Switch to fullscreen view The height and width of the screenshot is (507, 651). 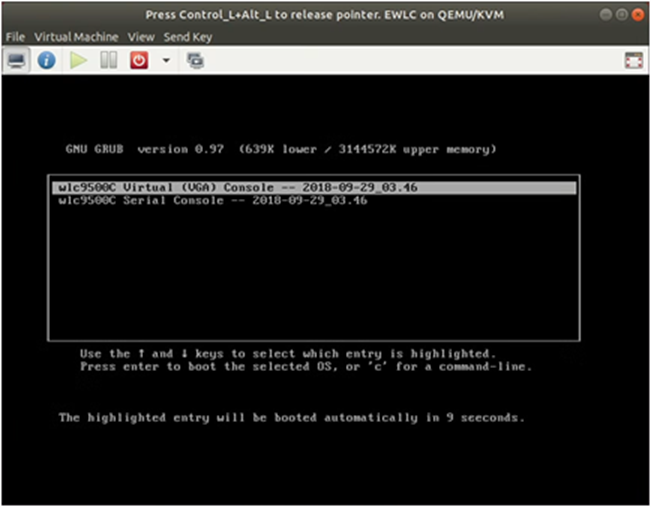pyautogui.click(x=634, y=61)
